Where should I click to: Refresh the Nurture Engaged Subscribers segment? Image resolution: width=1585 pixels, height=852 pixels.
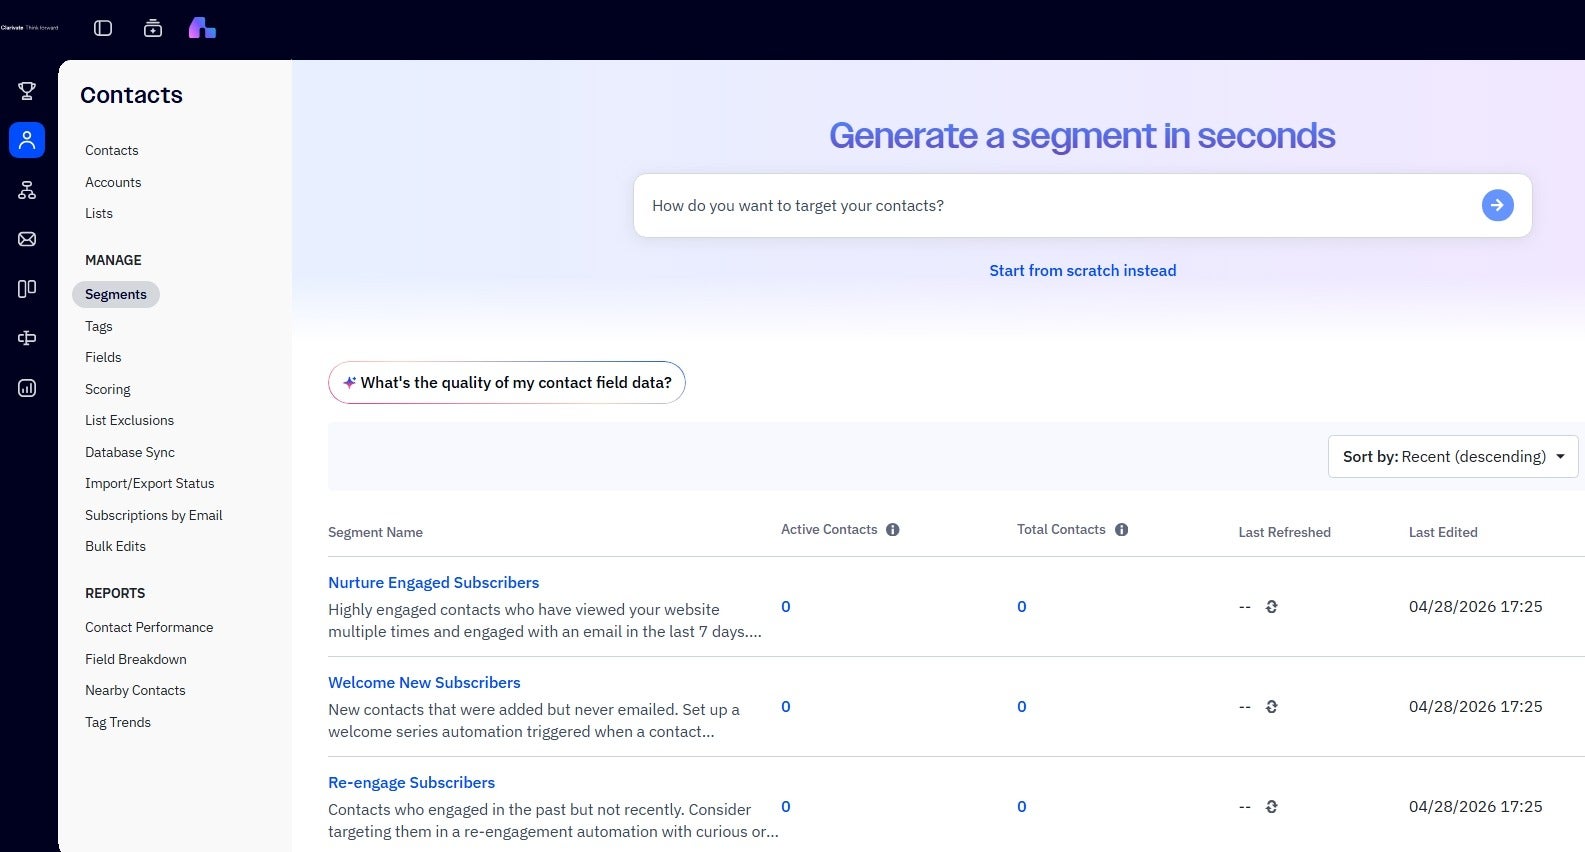click(1272, 607)
